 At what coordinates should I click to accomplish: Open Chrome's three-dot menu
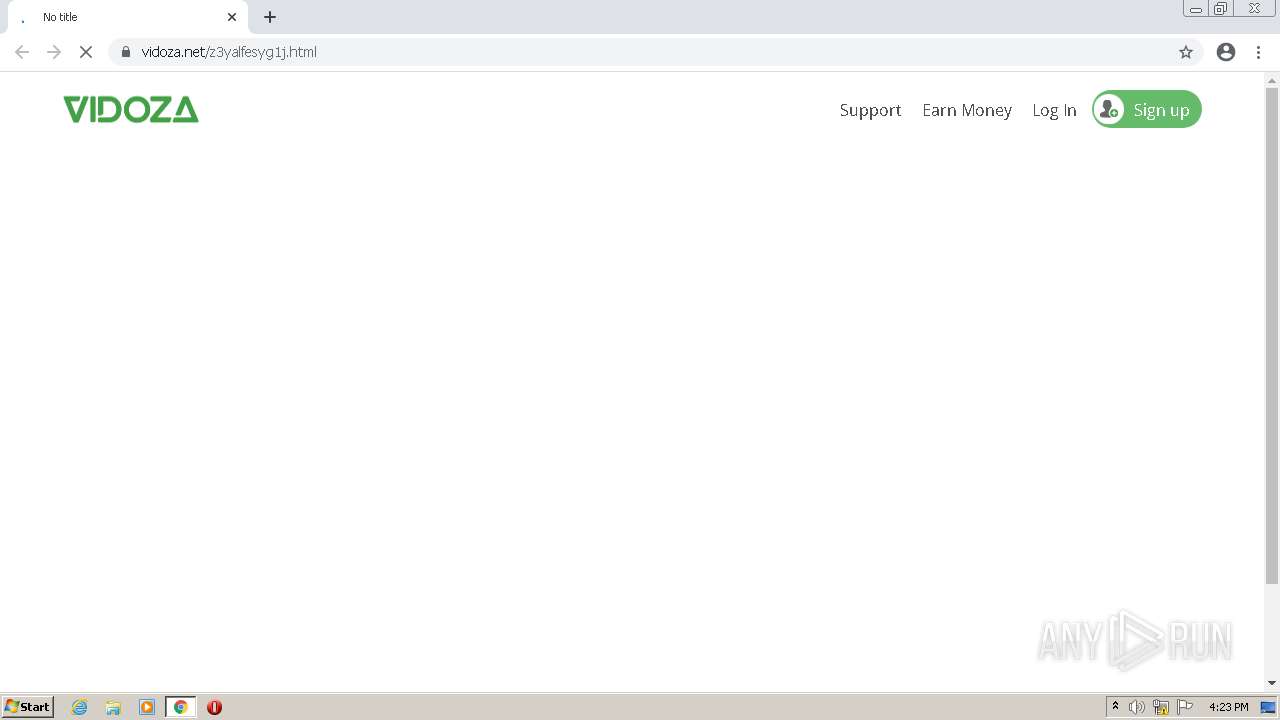1258,52
